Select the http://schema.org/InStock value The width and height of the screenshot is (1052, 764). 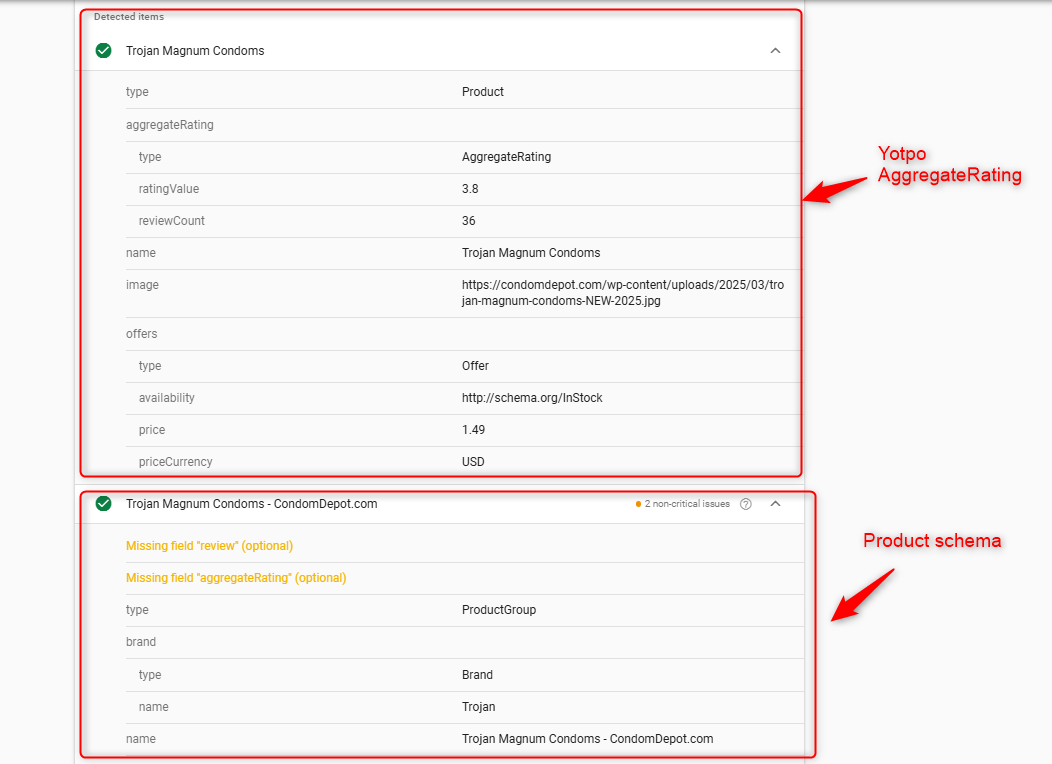[x=532, y=398]
